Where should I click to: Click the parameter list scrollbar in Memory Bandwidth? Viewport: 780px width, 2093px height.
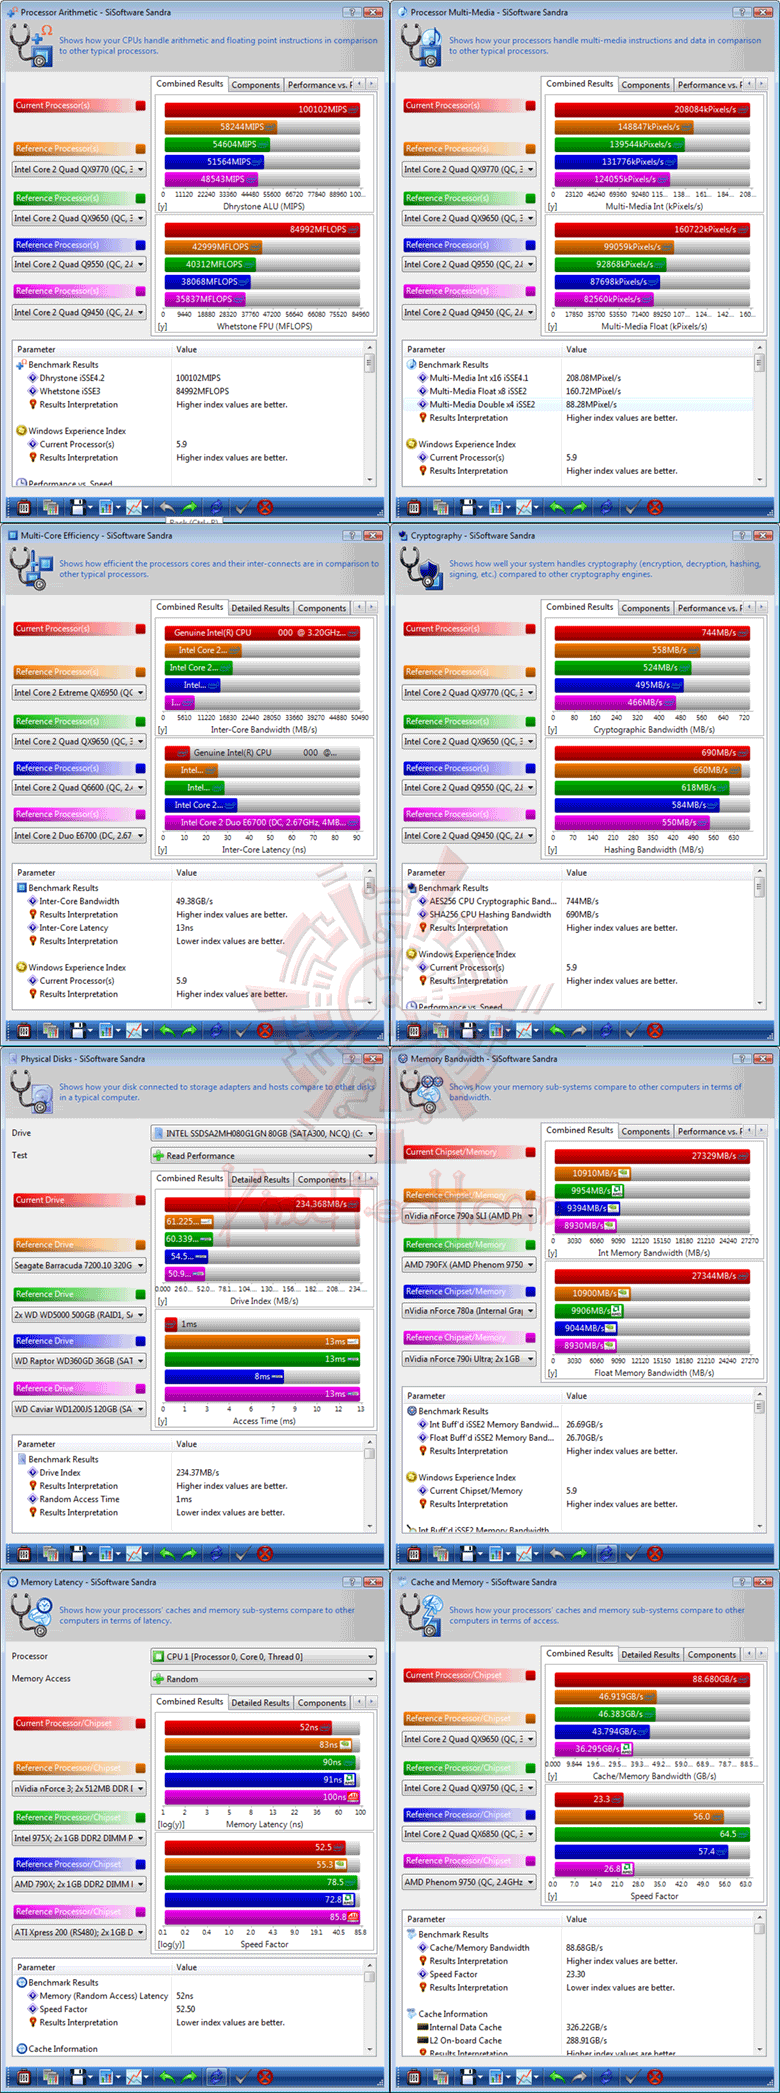(760, 1459)
